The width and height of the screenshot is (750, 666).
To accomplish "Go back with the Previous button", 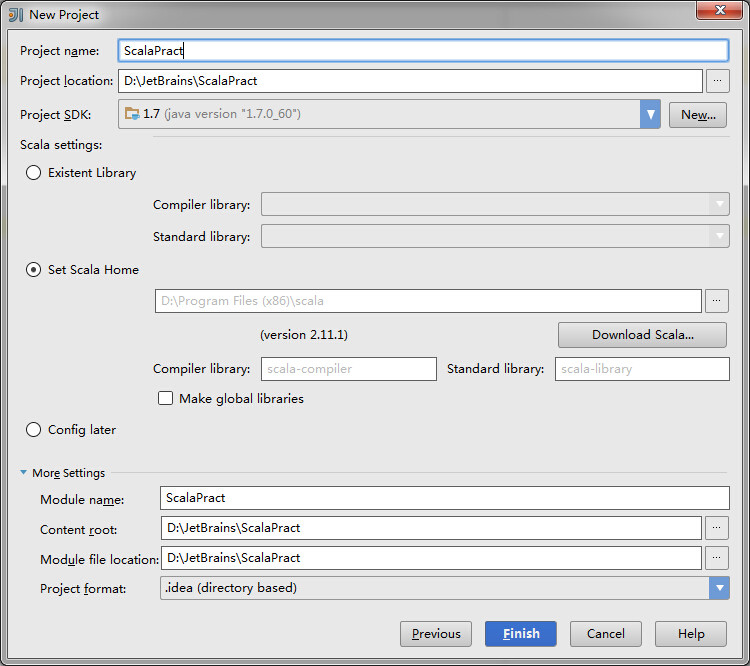I will (436, 634).
